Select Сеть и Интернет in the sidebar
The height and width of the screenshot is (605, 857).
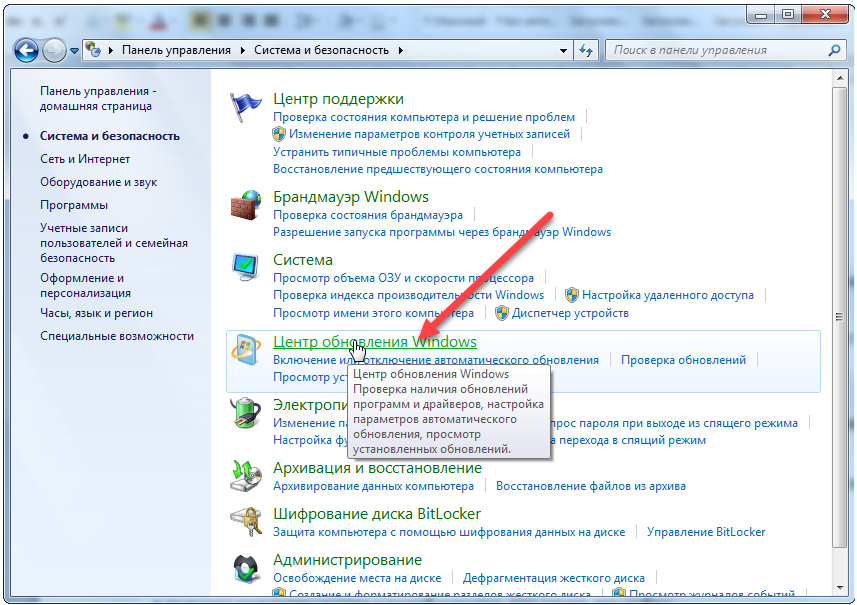(85, 158)
